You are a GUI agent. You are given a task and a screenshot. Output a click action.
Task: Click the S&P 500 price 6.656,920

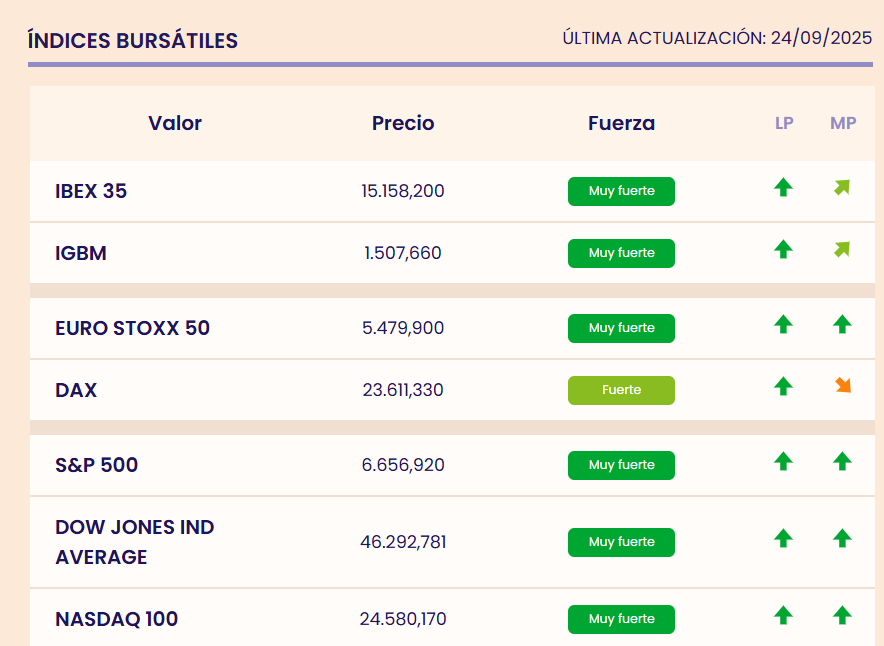coord(403,465)
